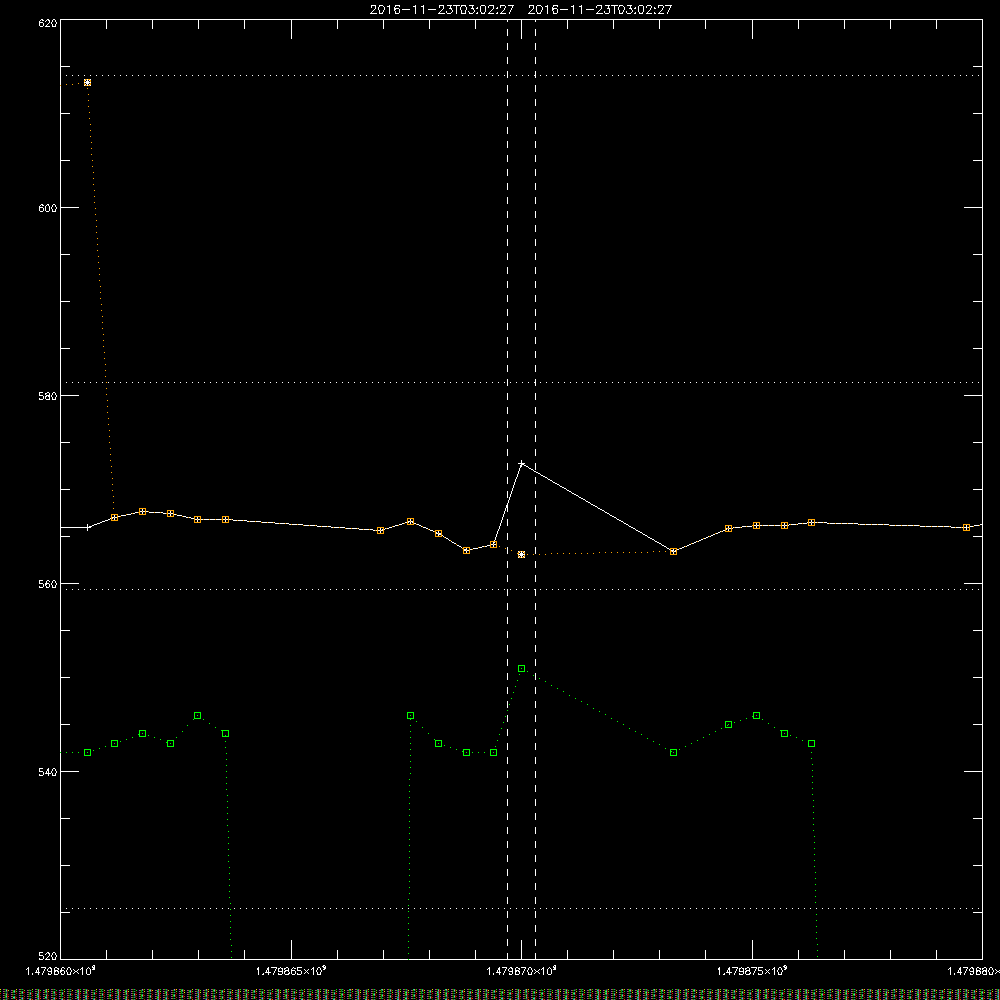Select the white spike peak point near 573
The height and width of the screenshot is (1000, 1000).
point(522,464)
